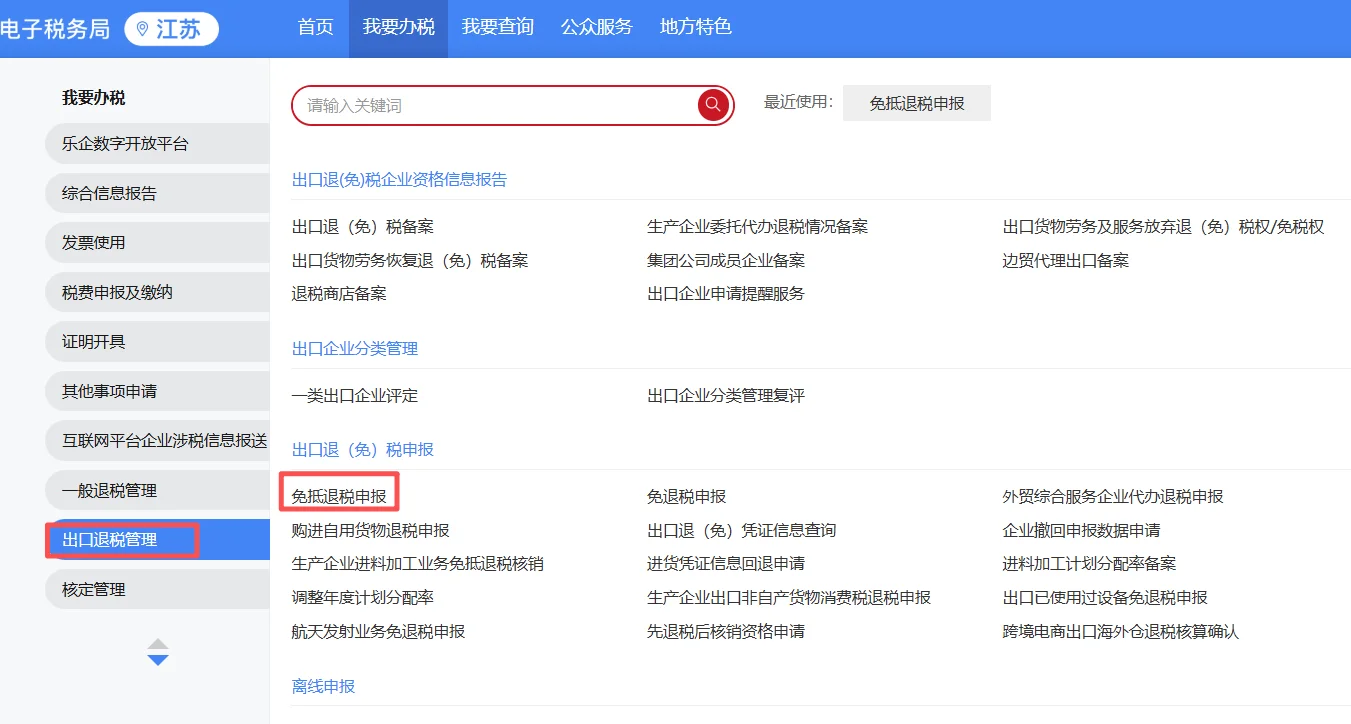Open the 我要查询 menu
This screenshot has height=724, width=1351.
(498, 28)
